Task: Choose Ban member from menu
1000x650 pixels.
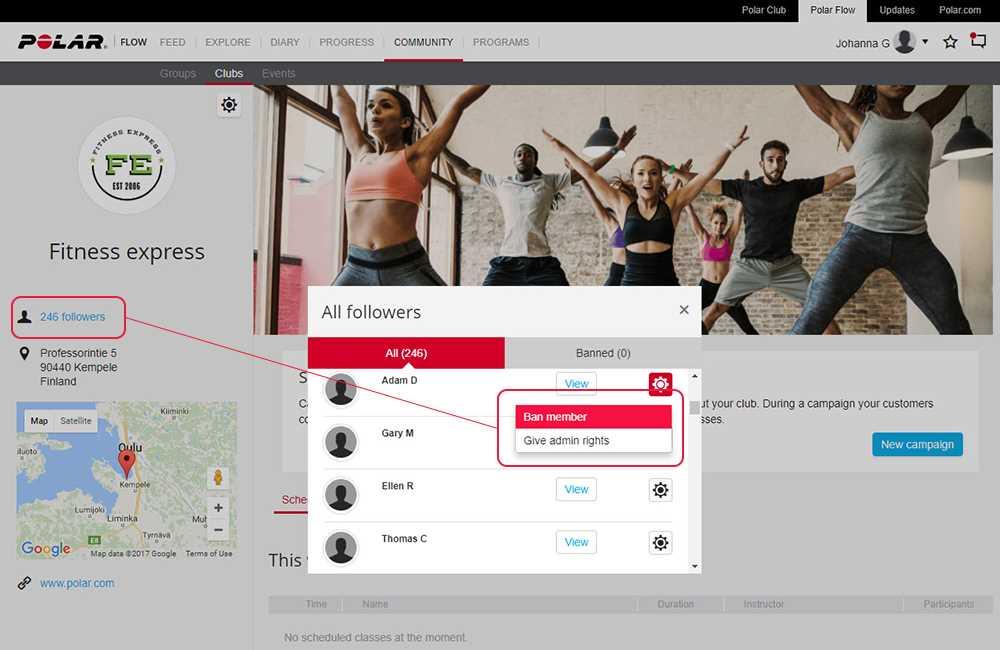Action: [593, 417]
